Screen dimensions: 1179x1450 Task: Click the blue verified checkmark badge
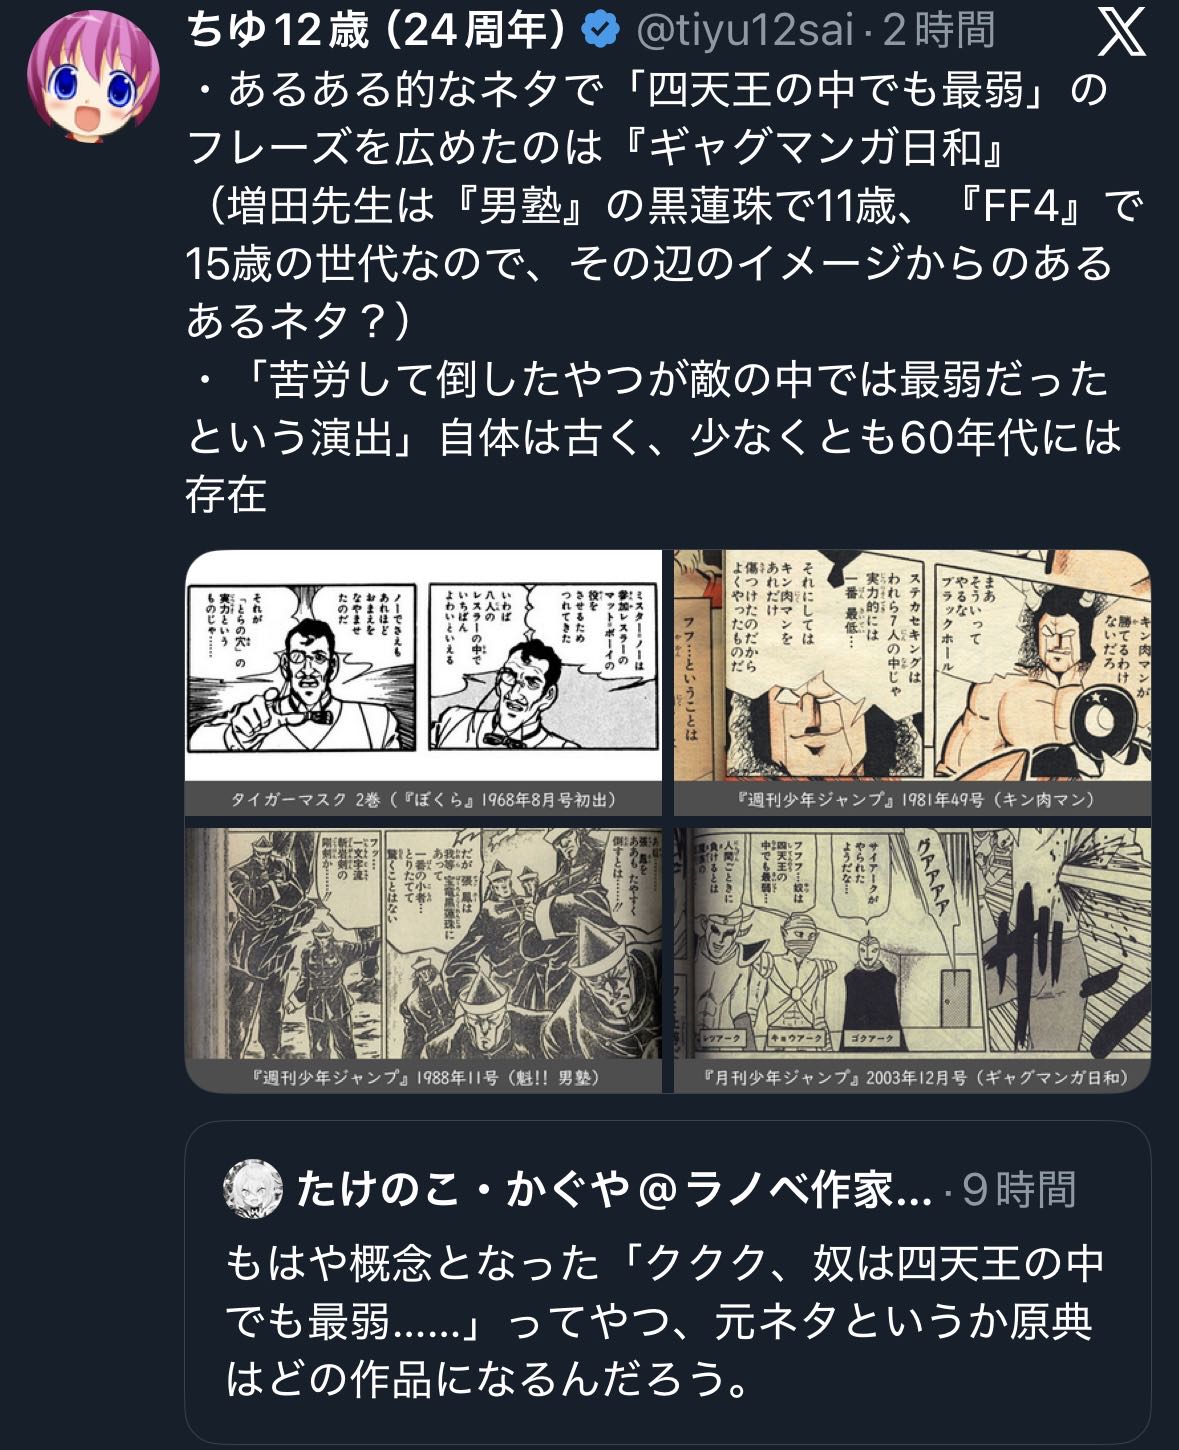(x=600, y=31)
